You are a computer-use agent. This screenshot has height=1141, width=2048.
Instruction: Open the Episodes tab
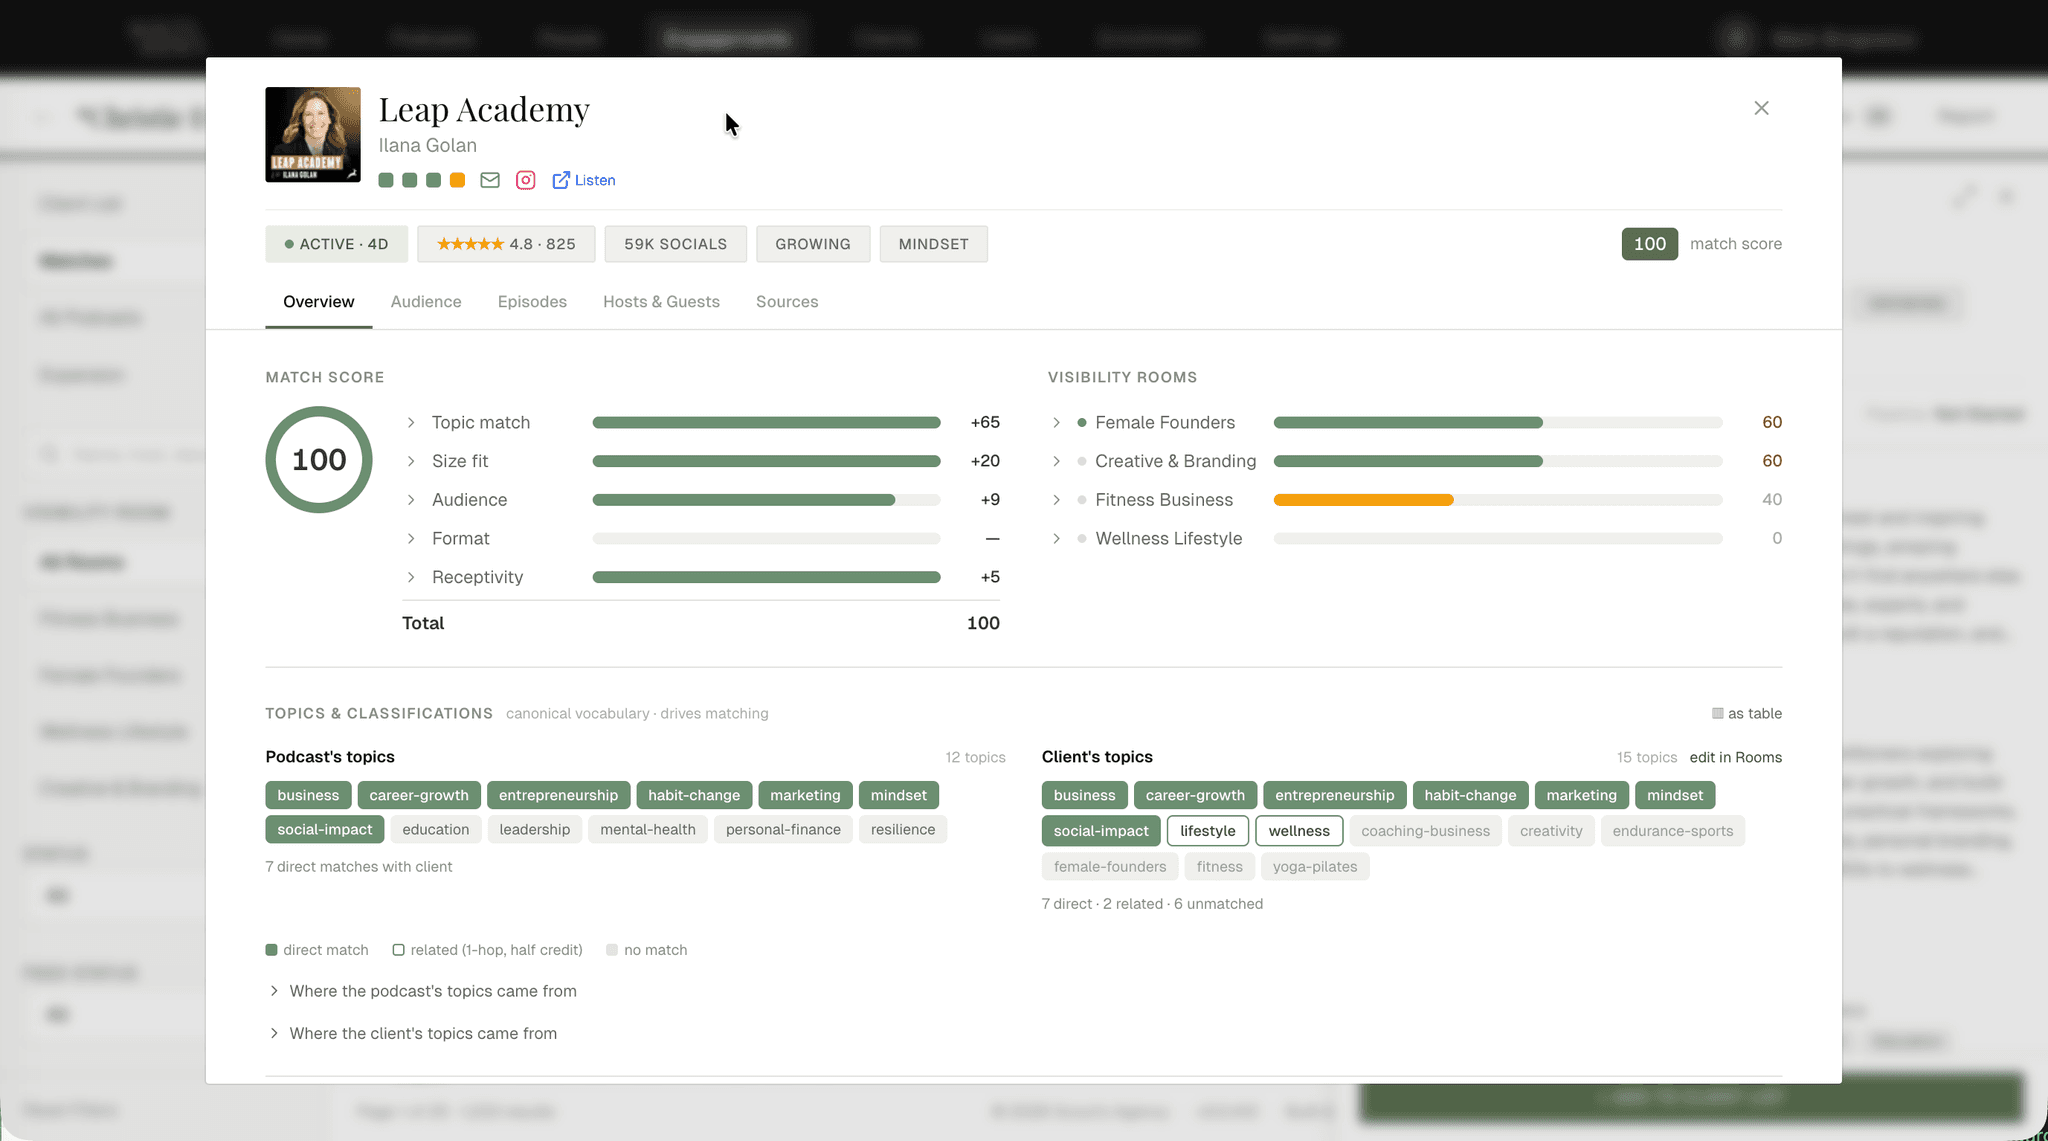[532, 302]
